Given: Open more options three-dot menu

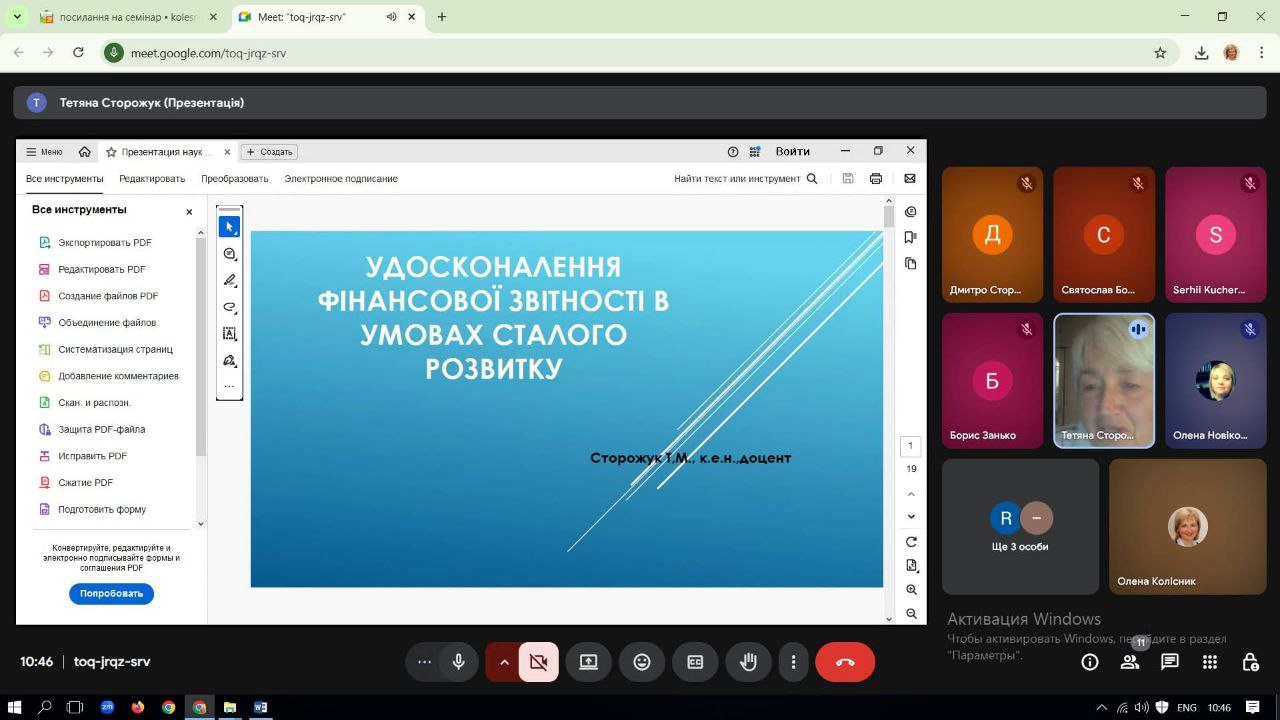Looking at the screenshot, I should (x=793, y=662).
